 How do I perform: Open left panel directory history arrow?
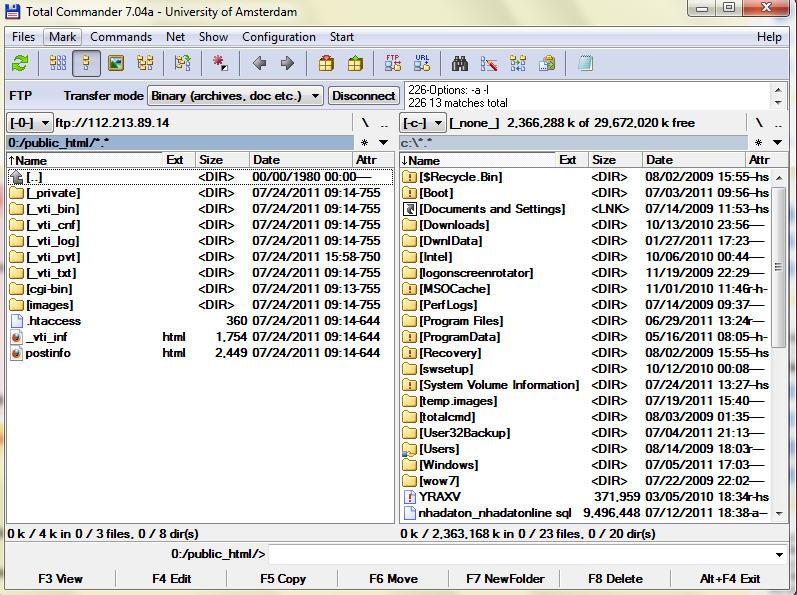coord(384,143)
